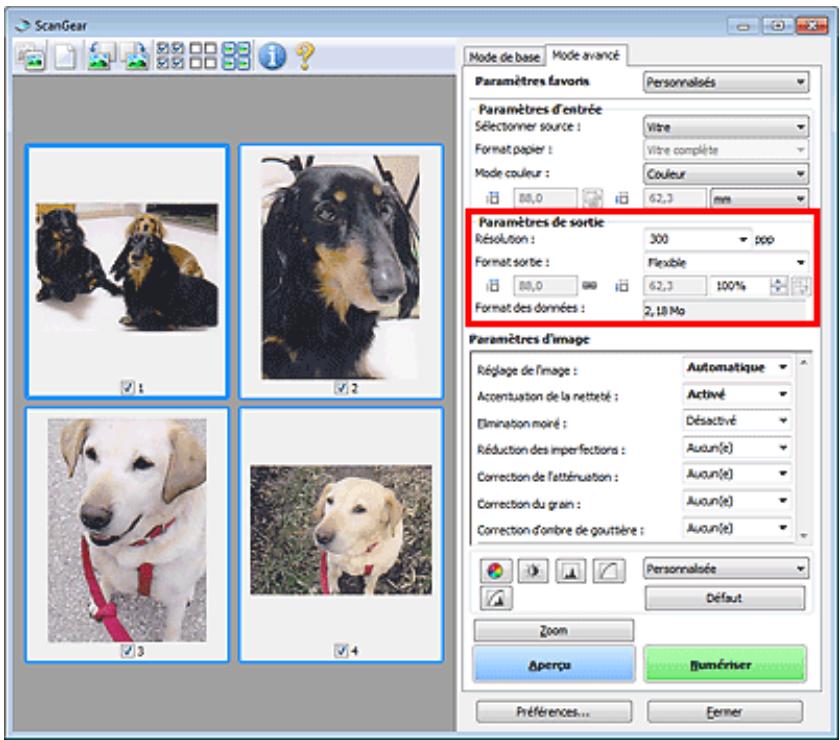Select the black dog close-up thumbnail
The width and height of the screenshot is (840, 740).
click(x=341, y=260)
